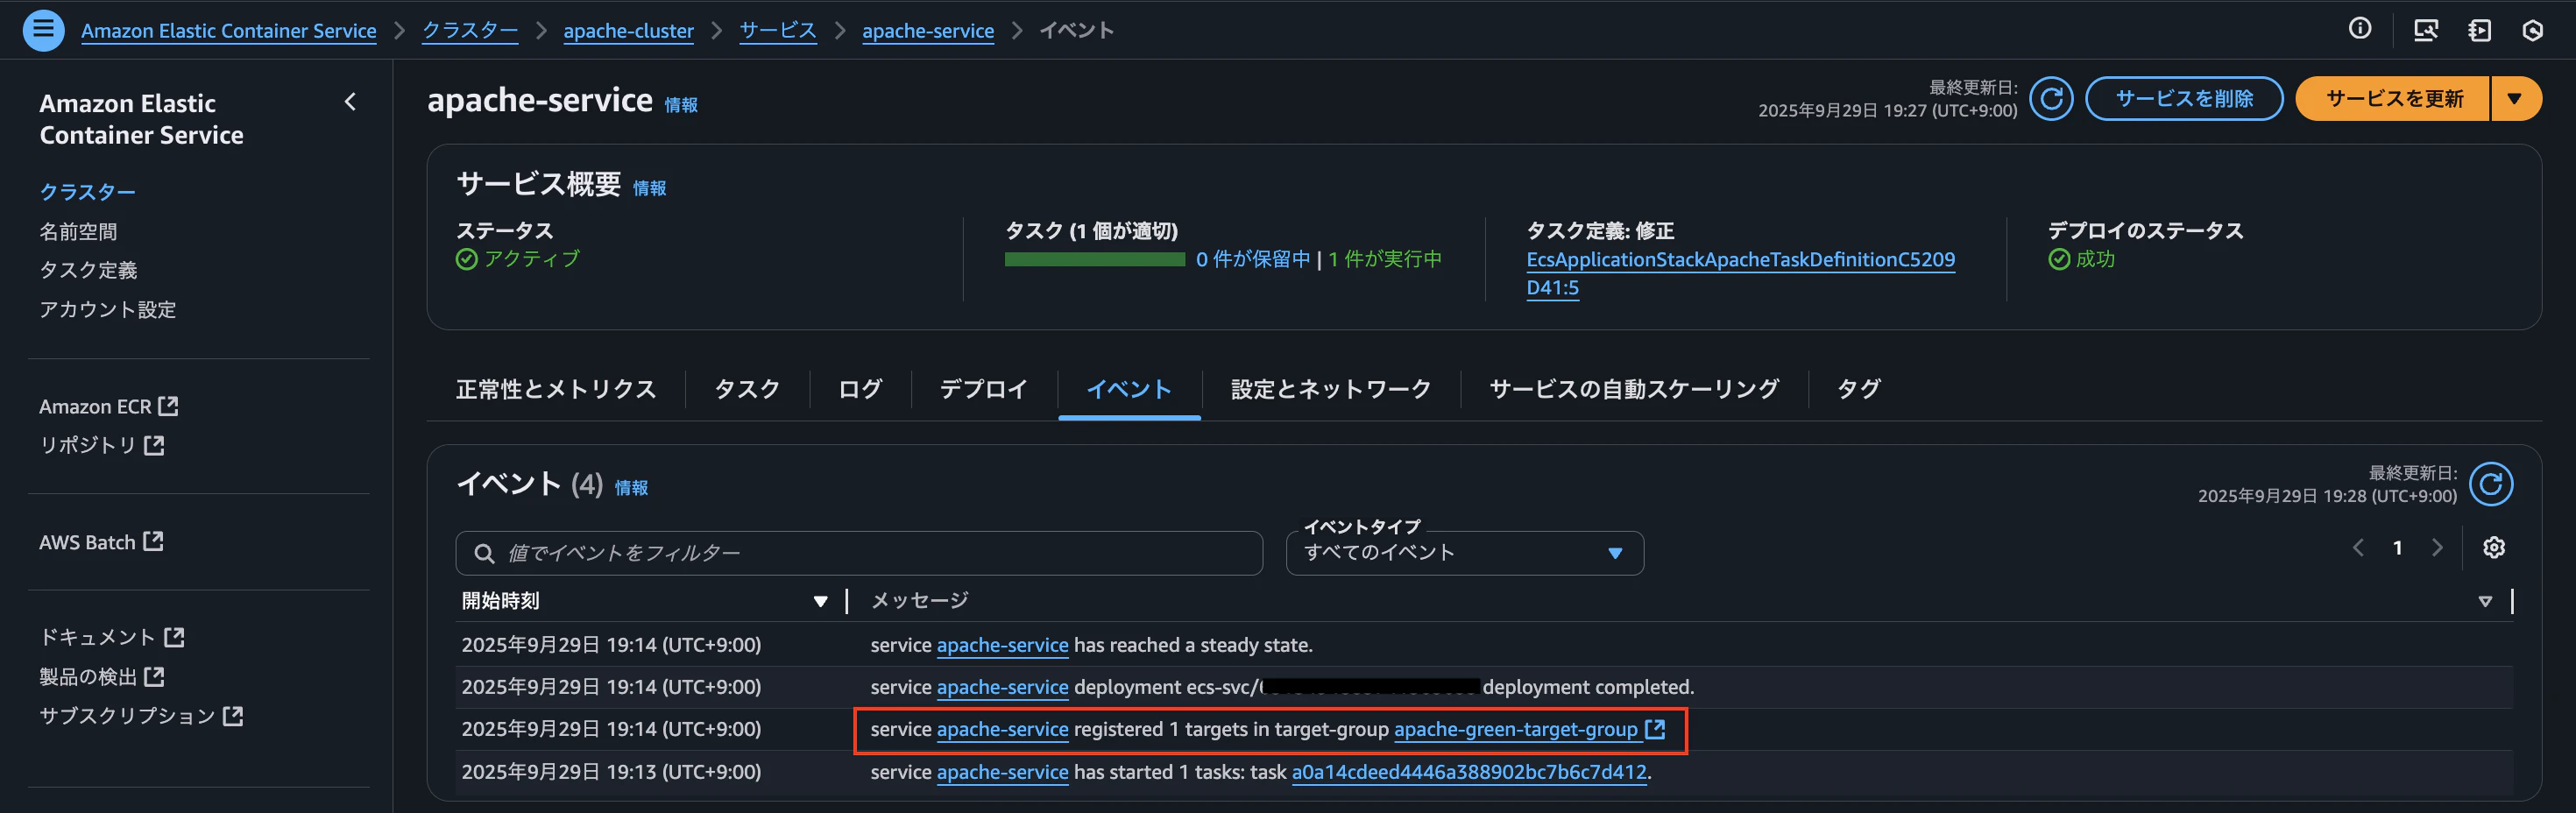Click external link icon next to apache-green-target-group
The height and width of the screenshot is (813, 2576).
click(1656, 729)
